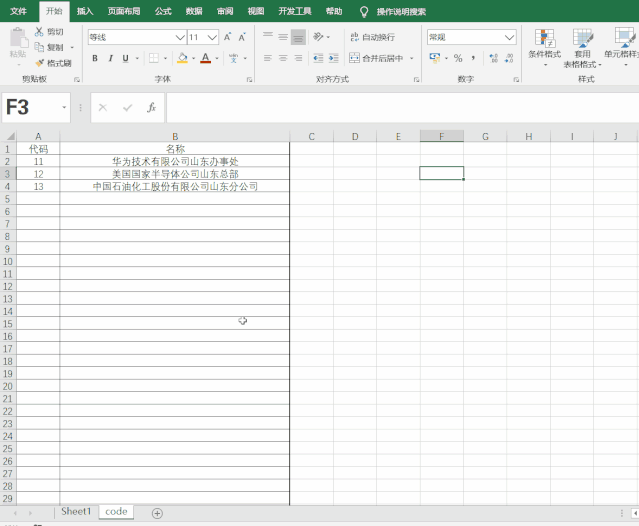Toggle Italic formatting
The width and height of the screenshot is (639, 526).
[x=110, y=58]
